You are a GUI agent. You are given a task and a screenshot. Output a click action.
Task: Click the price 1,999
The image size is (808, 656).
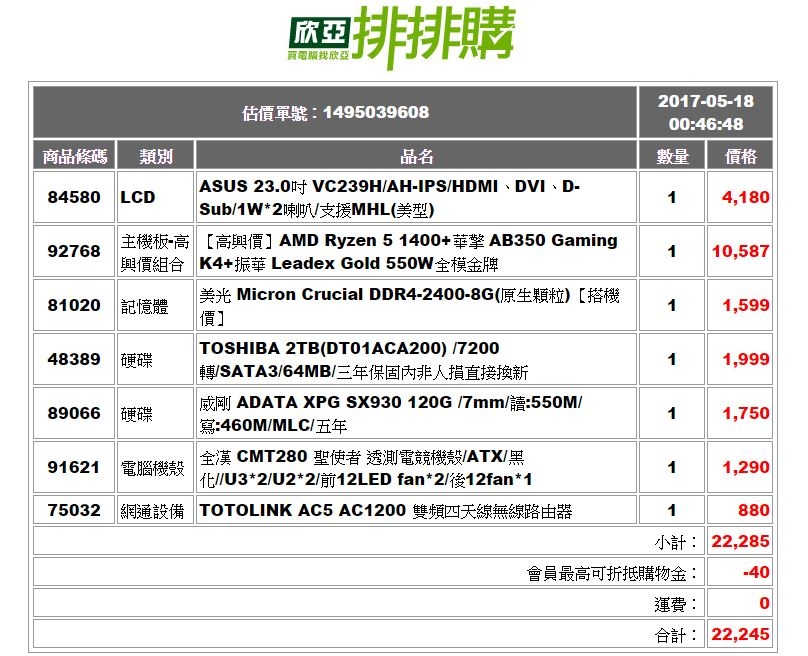click(746, 360)
